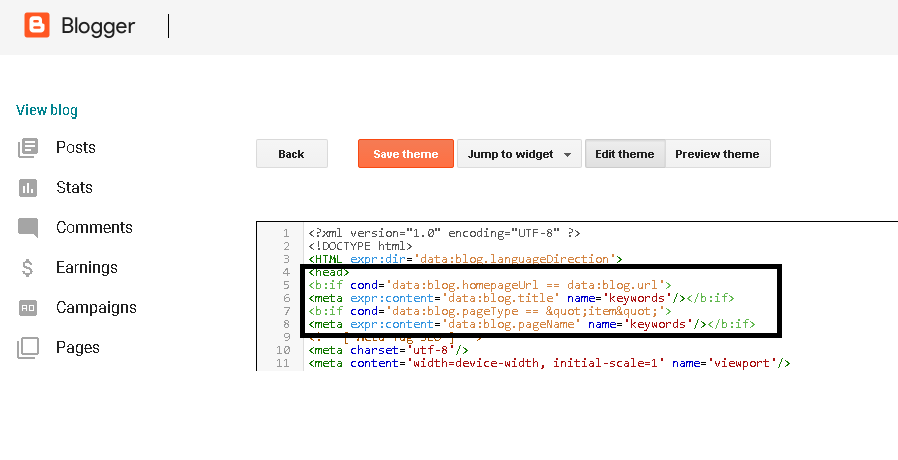Switch to Preview theme mode
The image size is (898, 460).
[x=717, y=154]
